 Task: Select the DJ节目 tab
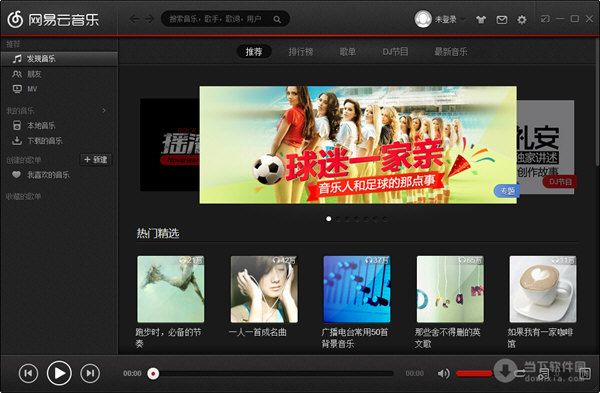click(395, 52)
